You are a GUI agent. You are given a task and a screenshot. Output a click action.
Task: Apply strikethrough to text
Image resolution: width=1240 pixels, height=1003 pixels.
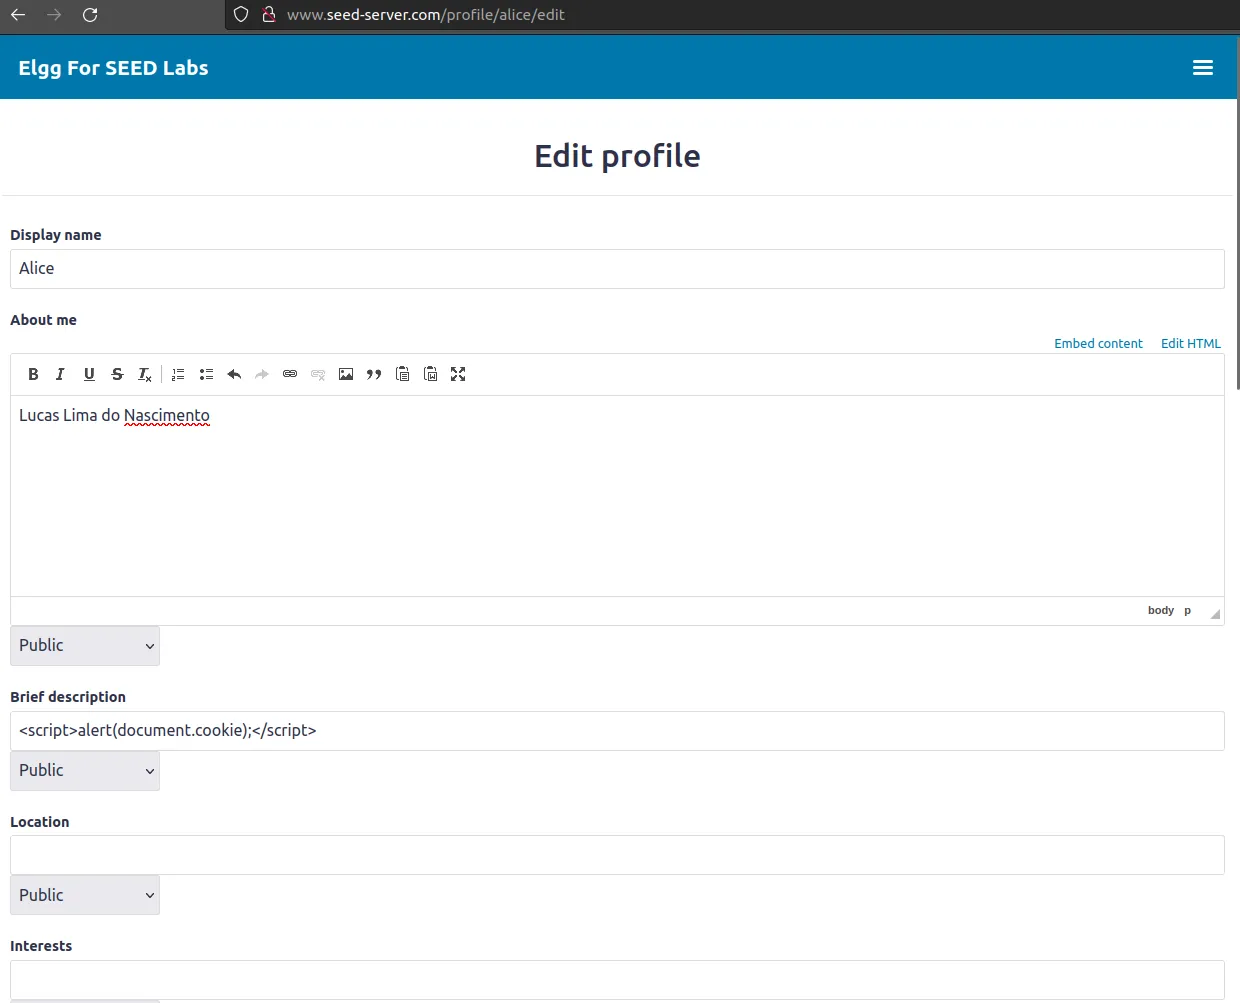point(117,374)
